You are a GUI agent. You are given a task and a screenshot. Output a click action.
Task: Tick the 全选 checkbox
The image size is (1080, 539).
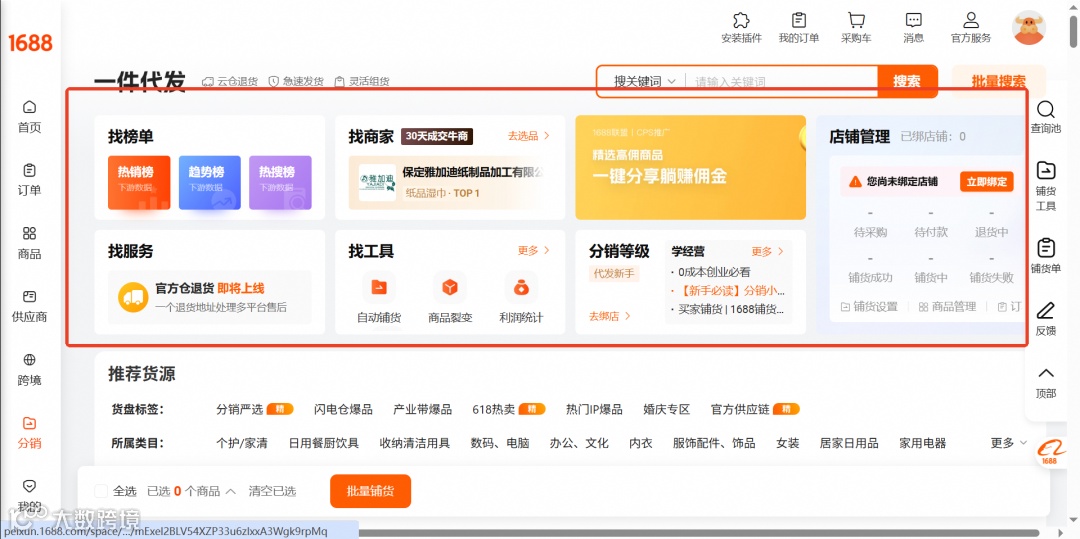[x=101, y=491]
